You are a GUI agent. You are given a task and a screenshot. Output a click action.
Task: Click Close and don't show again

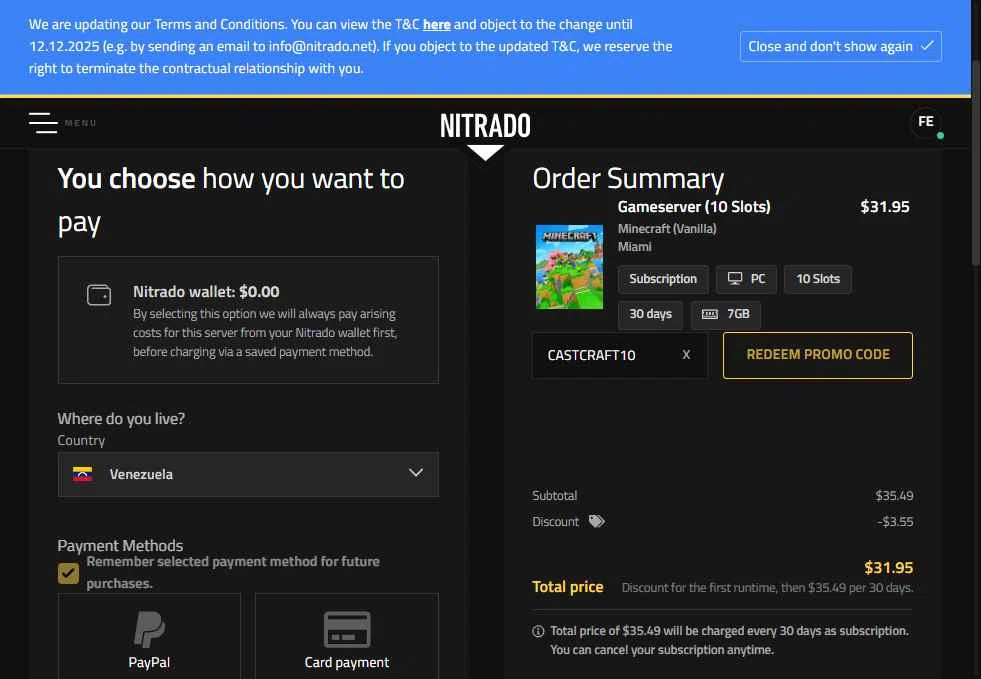point(840,46)
